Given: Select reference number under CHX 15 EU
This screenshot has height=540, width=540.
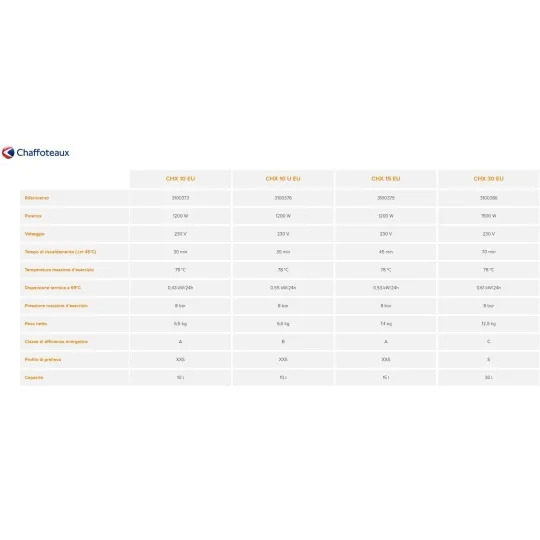Looking at the screenshot, I should point(386,198).
